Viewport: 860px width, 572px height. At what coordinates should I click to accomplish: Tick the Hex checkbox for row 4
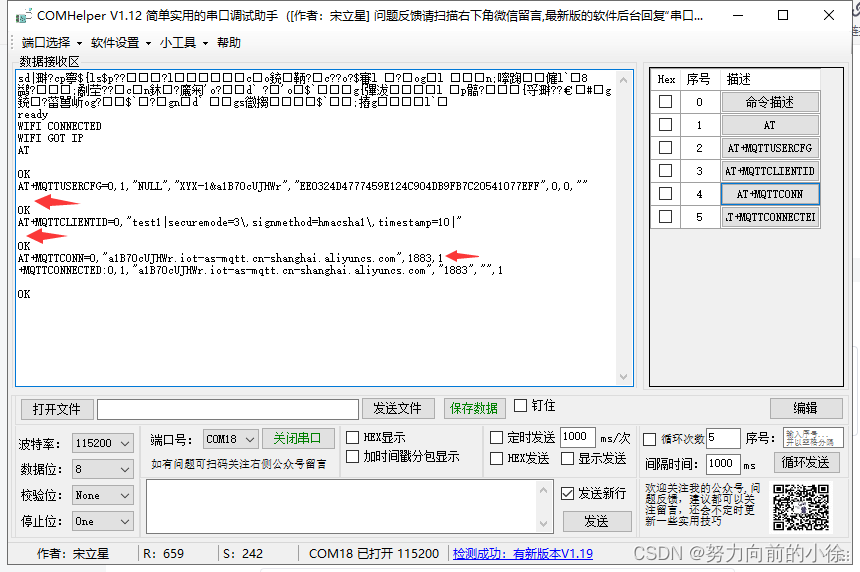666,194
